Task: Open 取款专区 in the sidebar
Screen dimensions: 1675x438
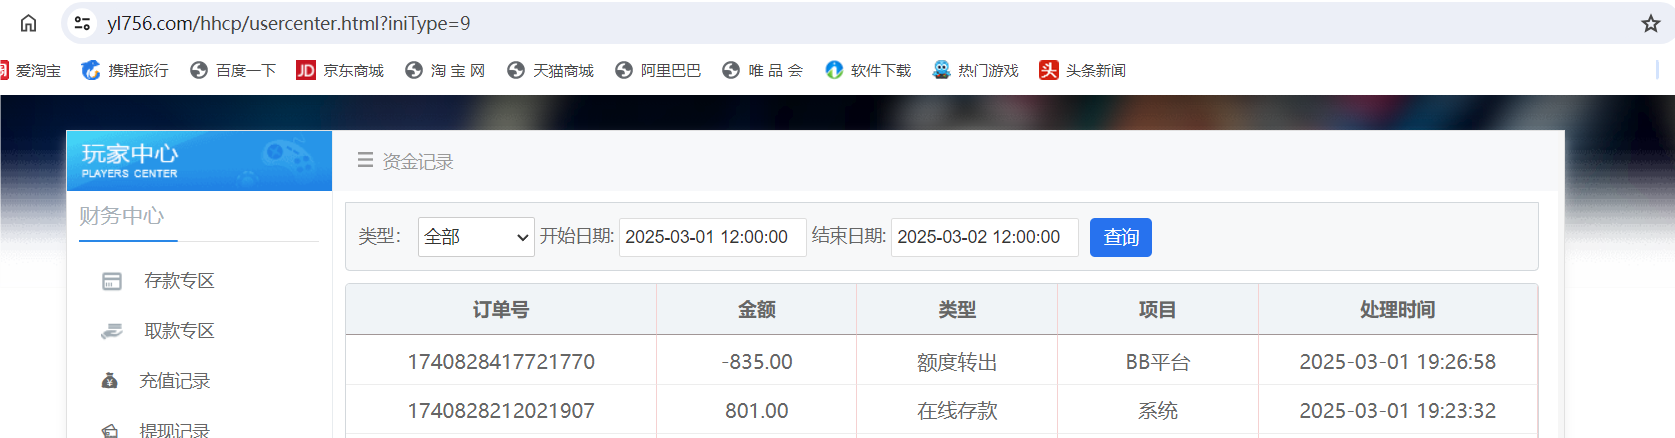Action: pyautogui.click(x=179, y=331)
